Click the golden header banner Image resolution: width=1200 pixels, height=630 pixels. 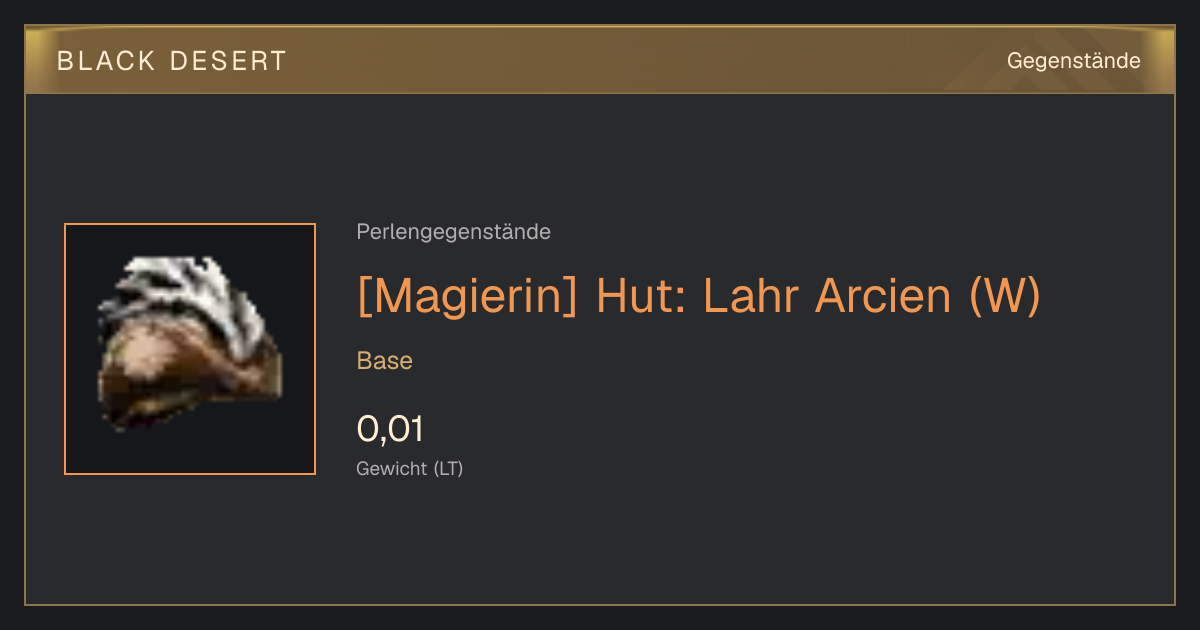[600, 60]
